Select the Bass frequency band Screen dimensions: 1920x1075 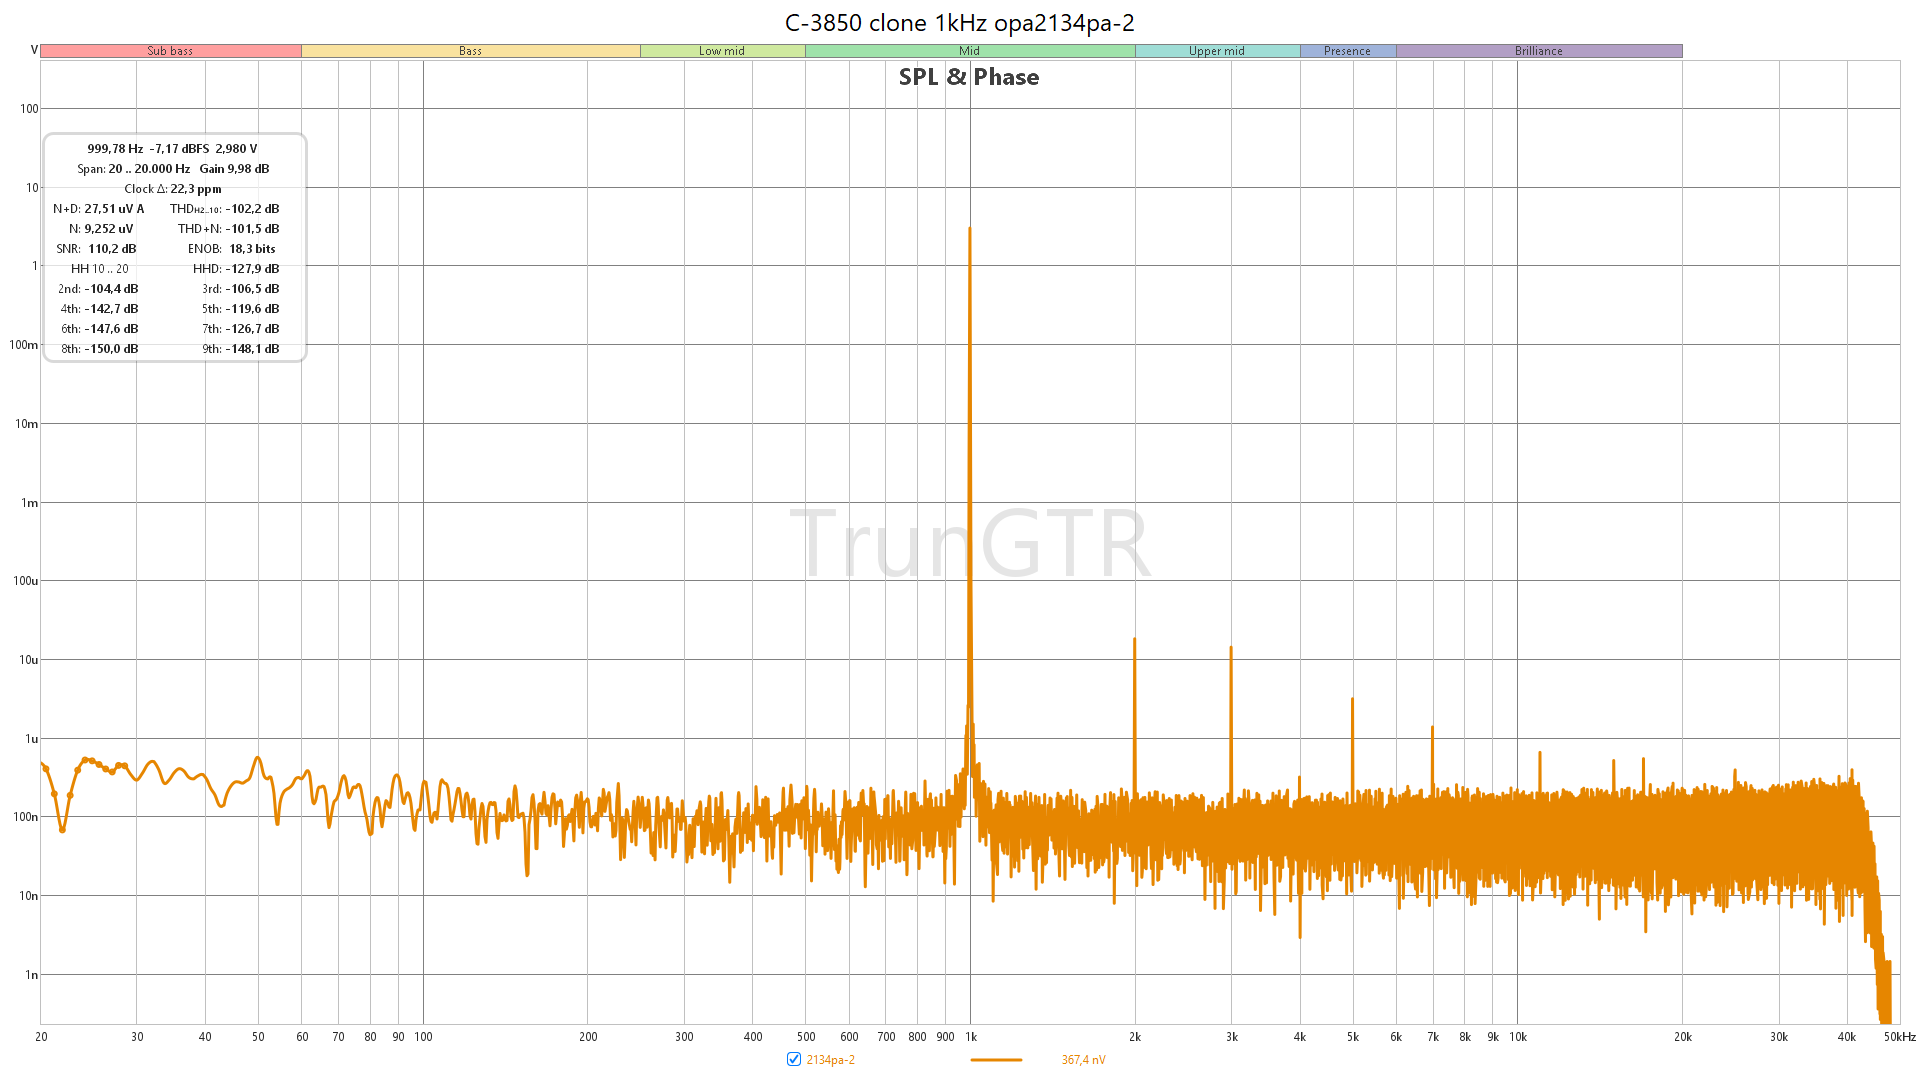click(x=470, y=51)
